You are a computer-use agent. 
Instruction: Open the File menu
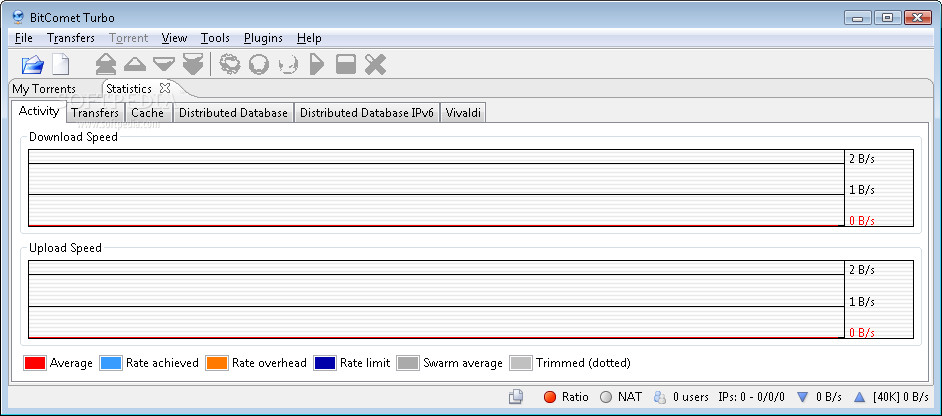tap(24, 38)
